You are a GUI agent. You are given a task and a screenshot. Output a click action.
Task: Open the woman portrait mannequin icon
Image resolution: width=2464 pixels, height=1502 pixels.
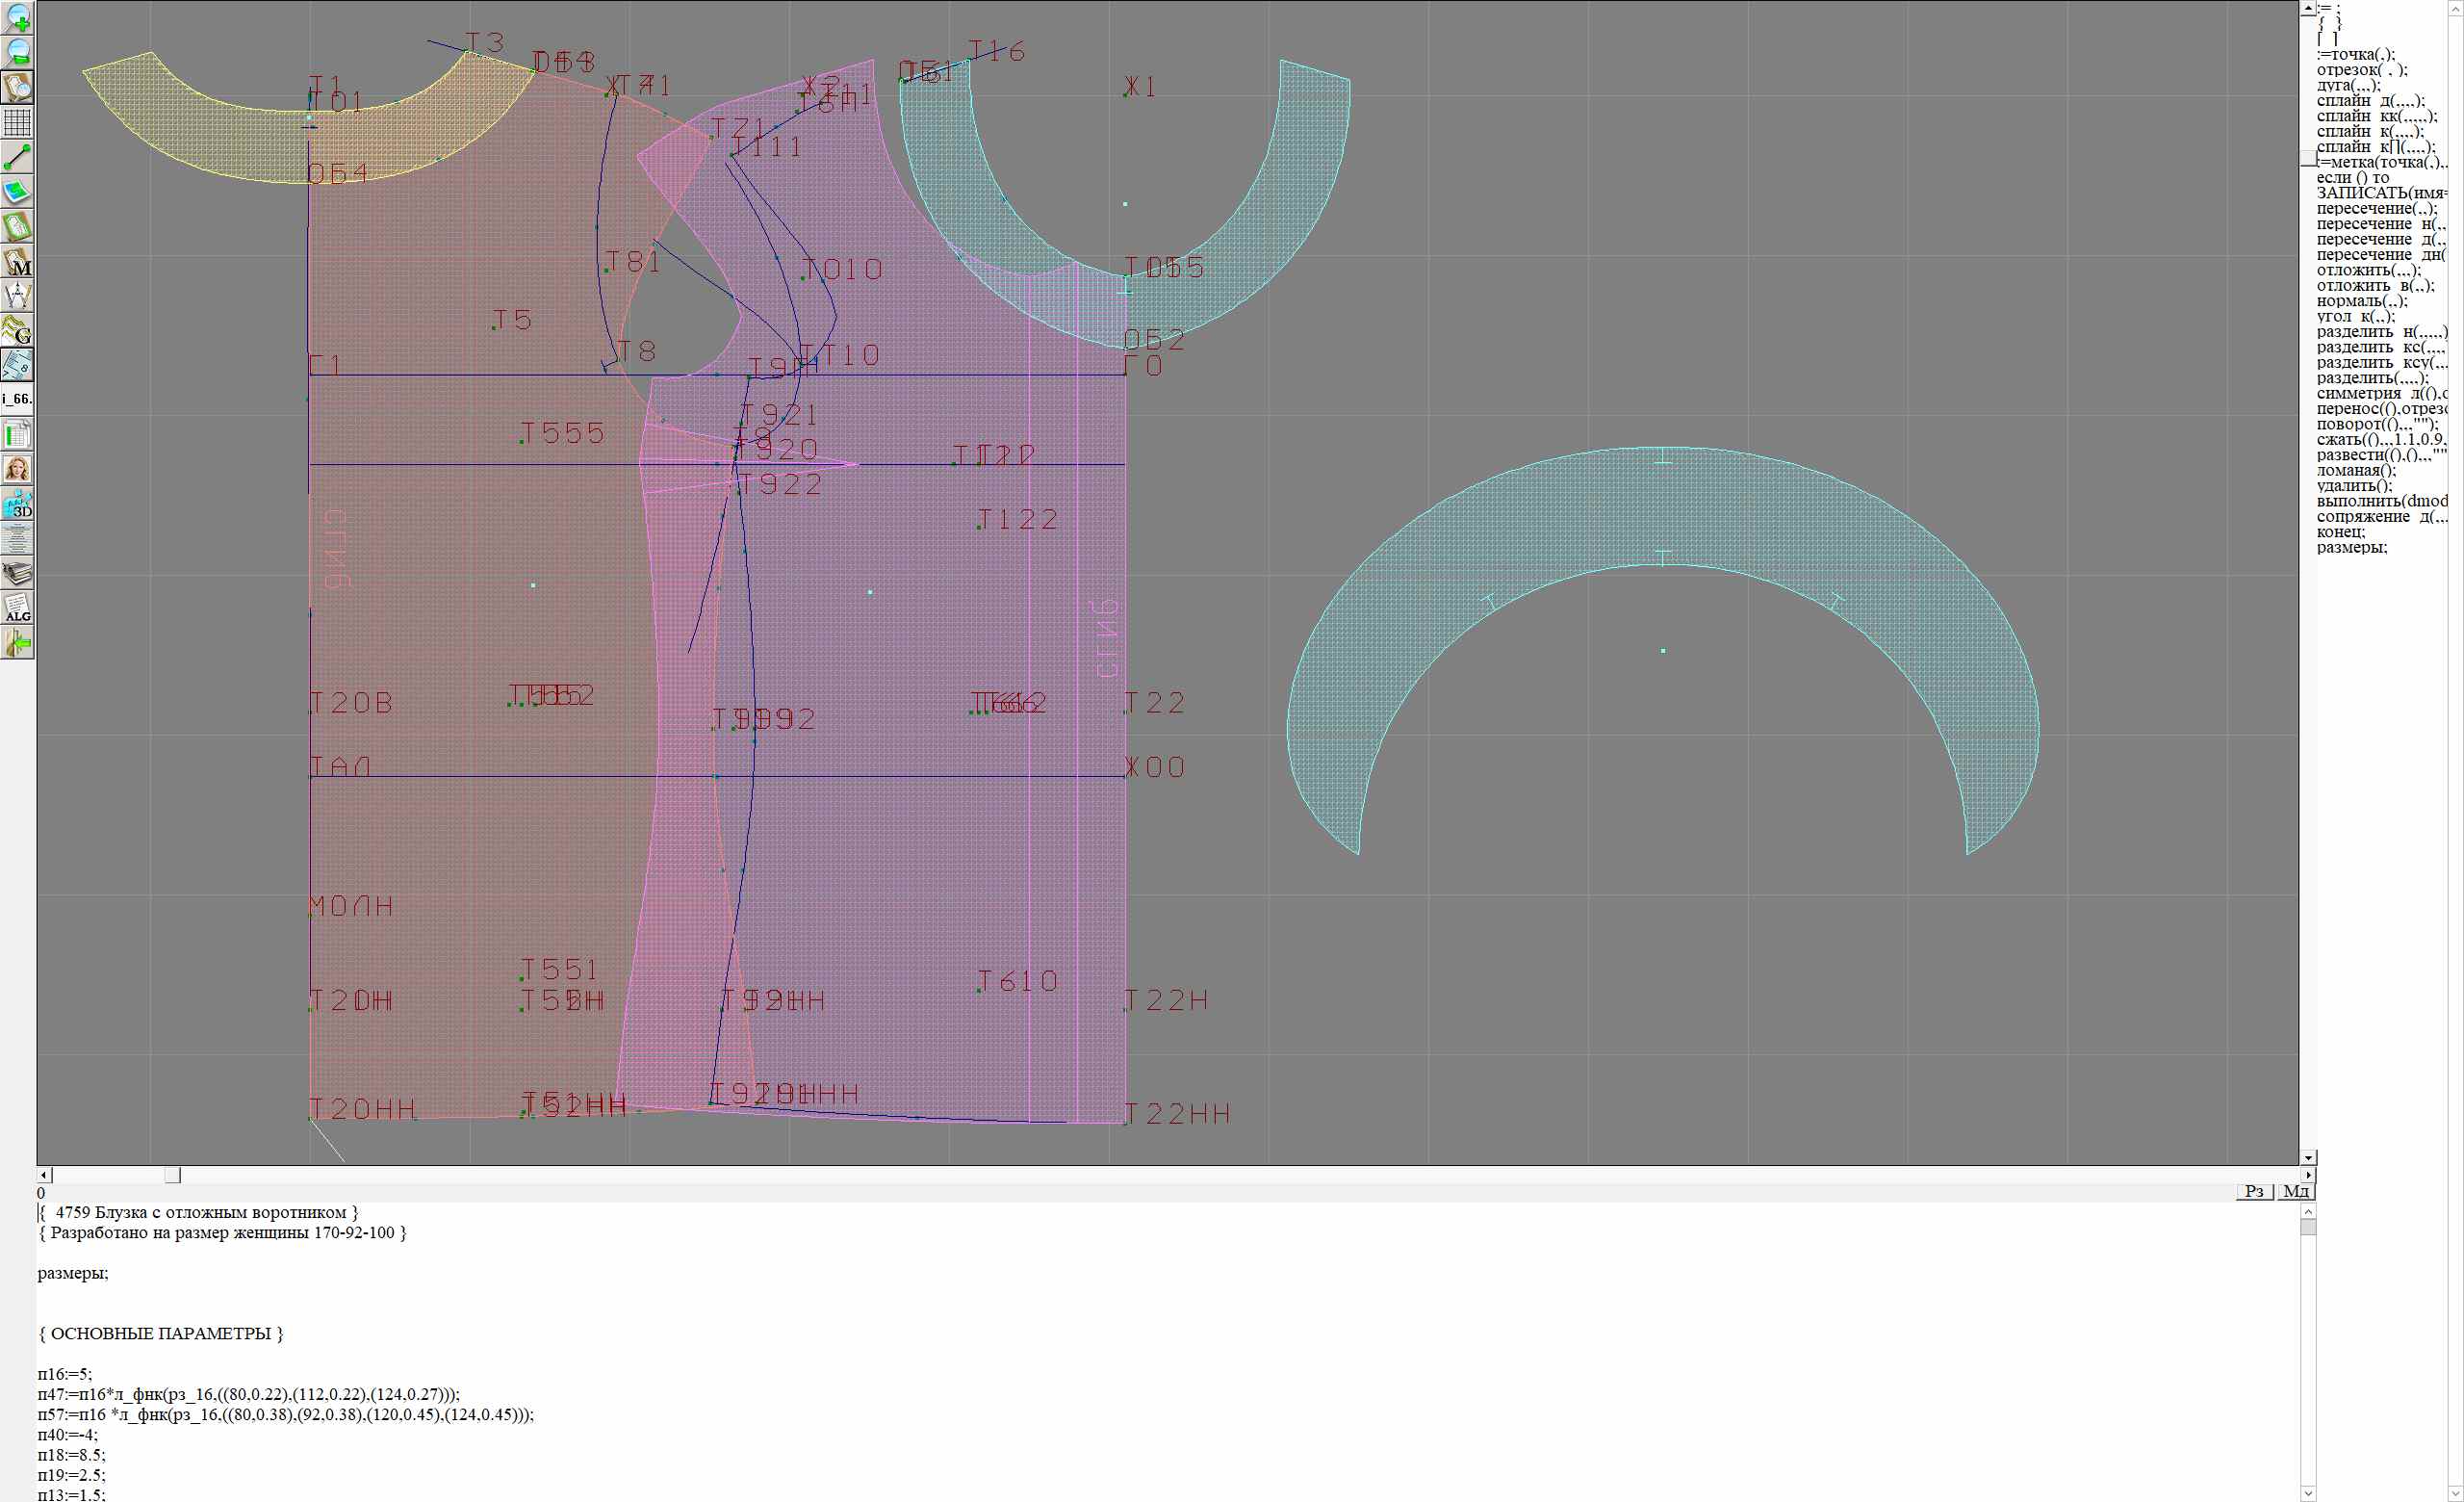pos(18,469)
